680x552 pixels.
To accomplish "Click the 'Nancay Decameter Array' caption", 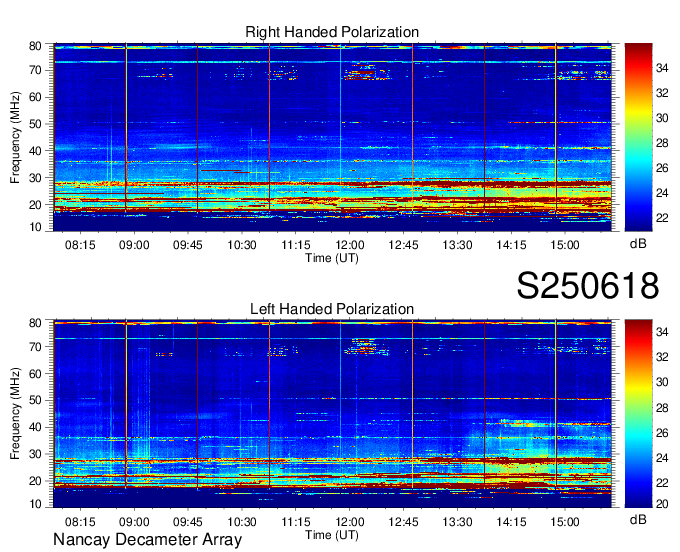I will point(147,540).
